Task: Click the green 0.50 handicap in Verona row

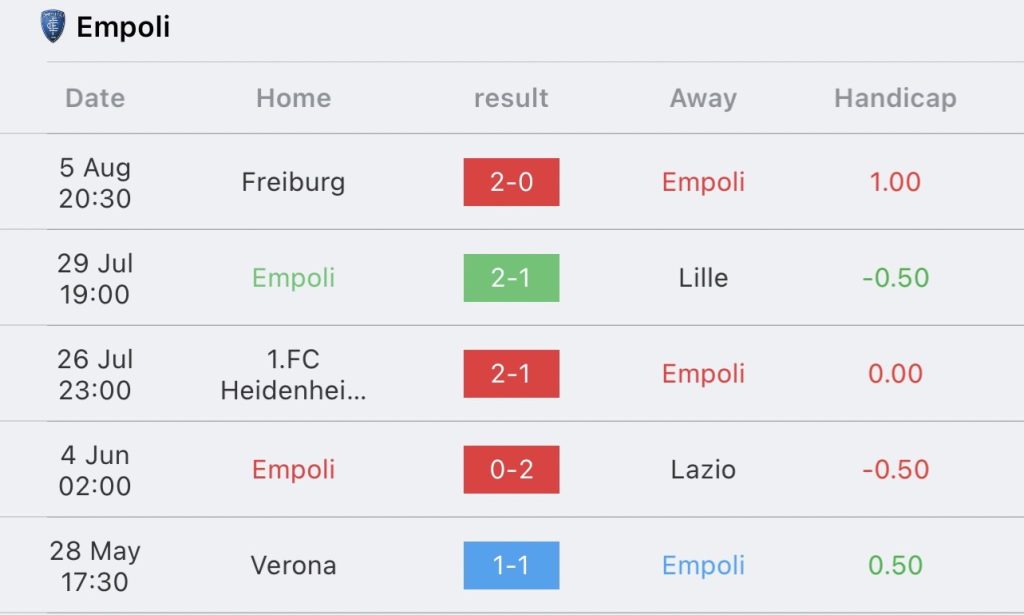Action: point(895,566)
